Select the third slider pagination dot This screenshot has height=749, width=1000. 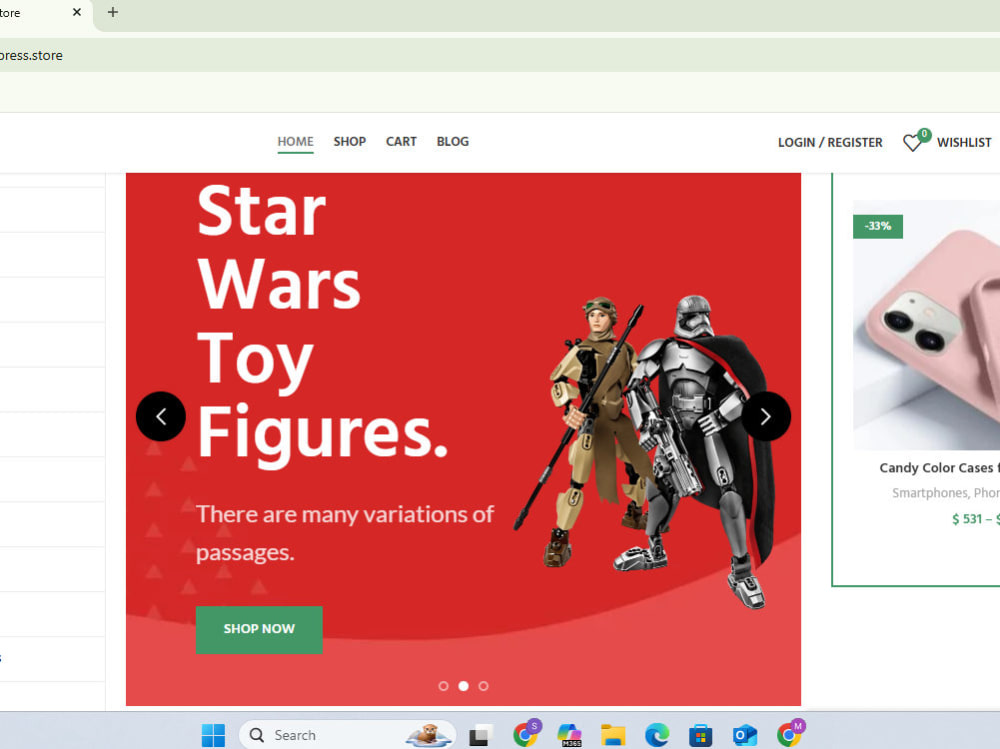483,686
